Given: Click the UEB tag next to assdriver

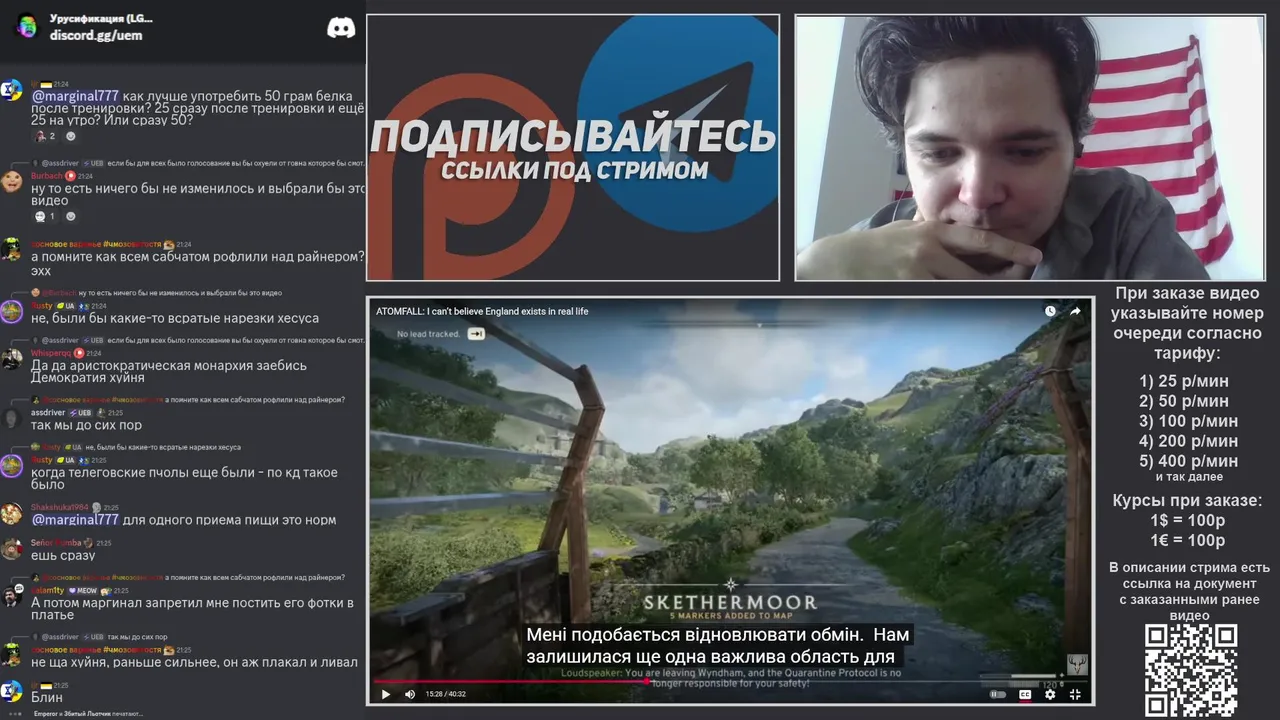Looking at the screenshot, I should (x=81, y=412).
